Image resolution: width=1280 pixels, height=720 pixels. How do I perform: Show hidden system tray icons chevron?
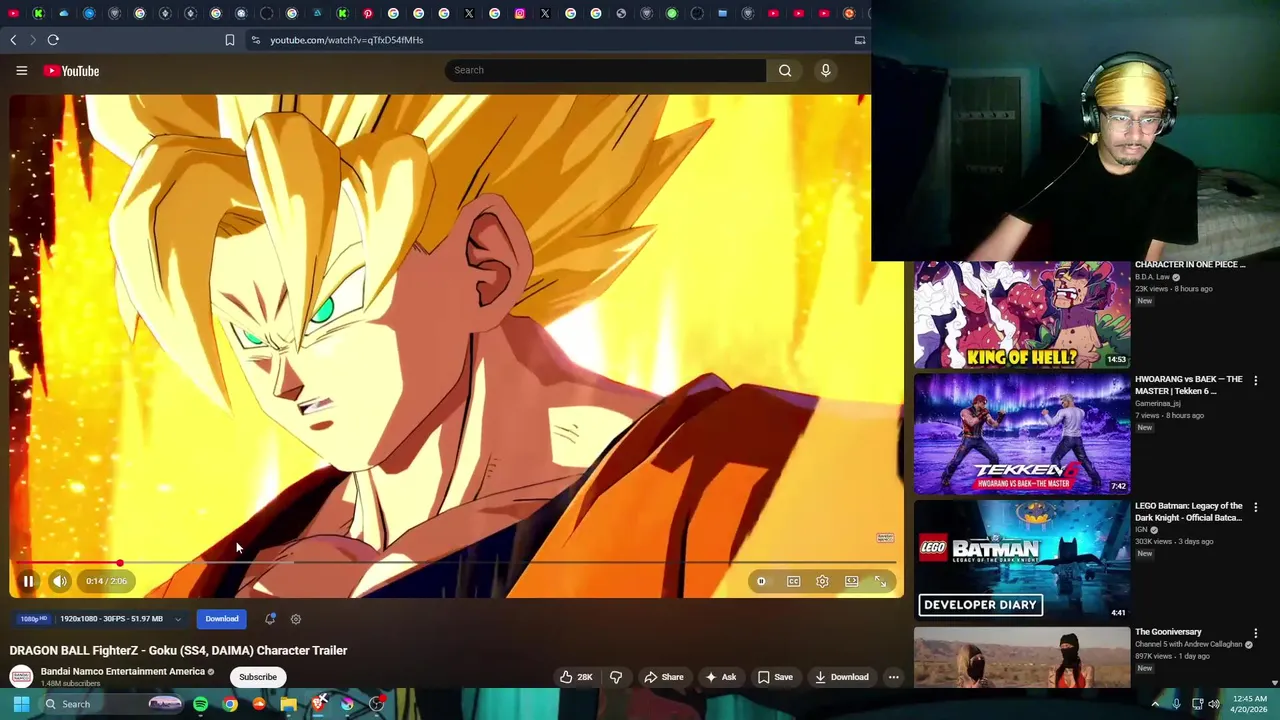pos(1155,704)
